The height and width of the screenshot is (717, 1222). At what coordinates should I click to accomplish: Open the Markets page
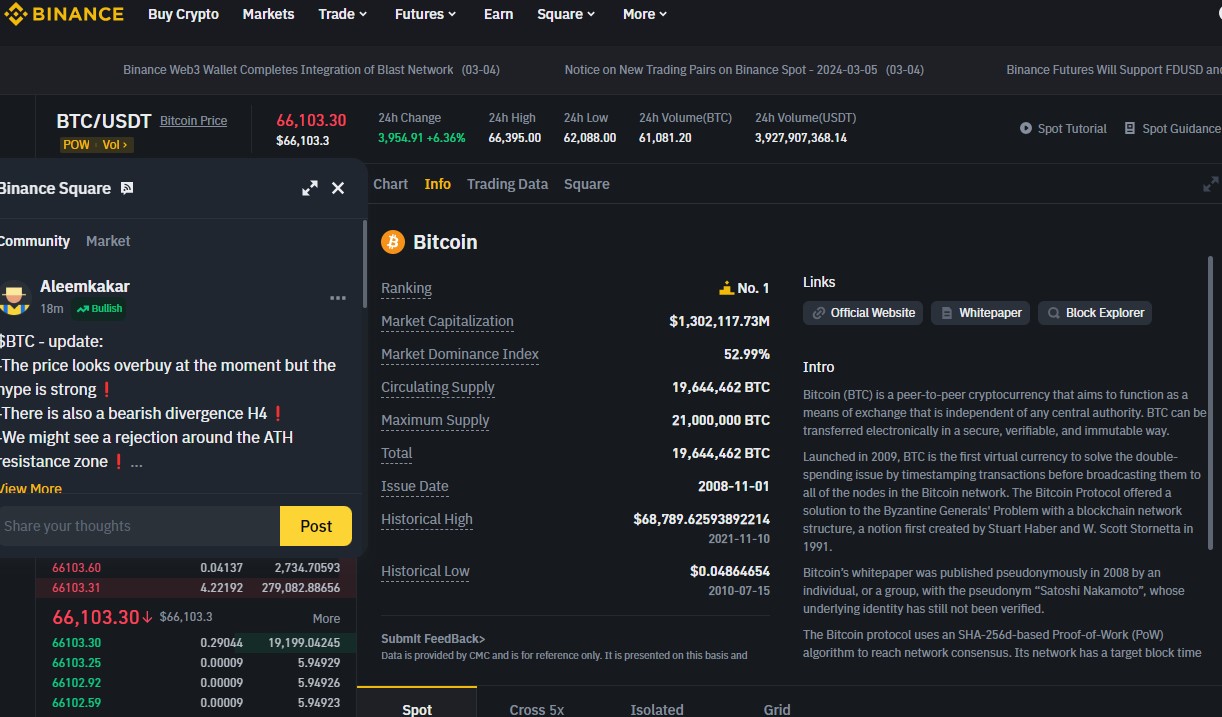click(268, 14)
